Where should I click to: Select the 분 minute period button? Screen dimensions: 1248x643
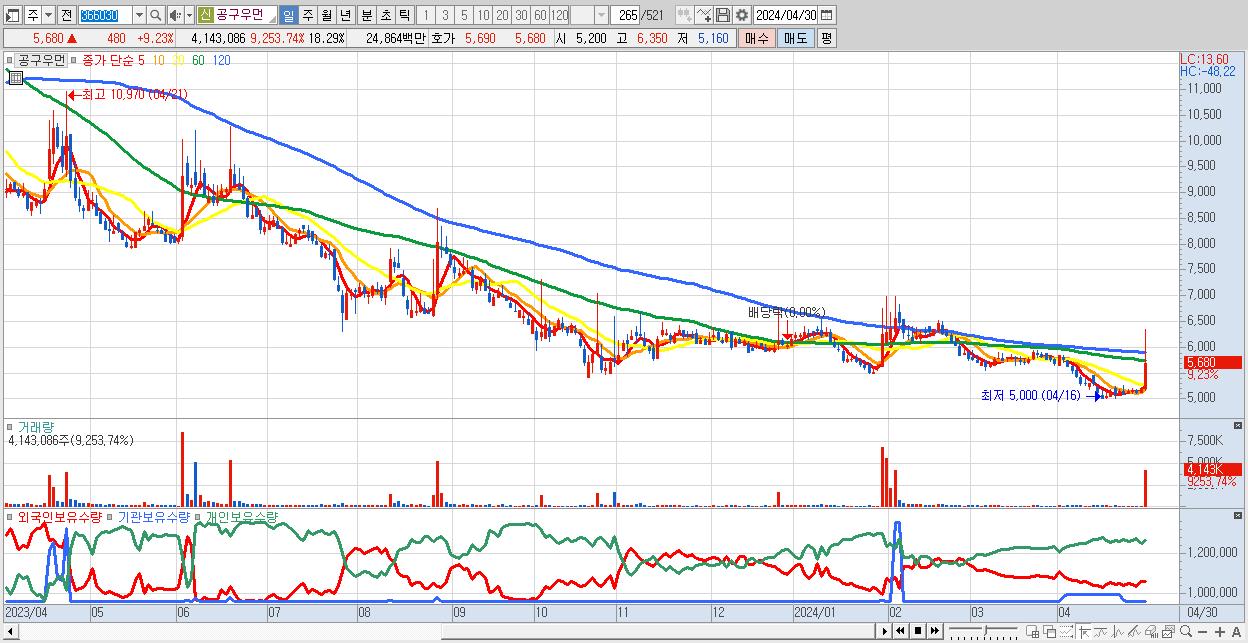point(367,15)
